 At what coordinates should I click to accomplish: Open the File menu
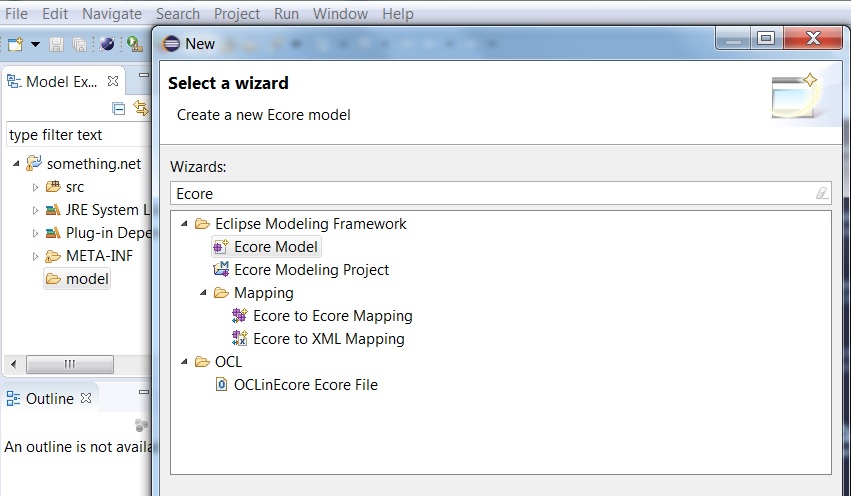(16, 14)
